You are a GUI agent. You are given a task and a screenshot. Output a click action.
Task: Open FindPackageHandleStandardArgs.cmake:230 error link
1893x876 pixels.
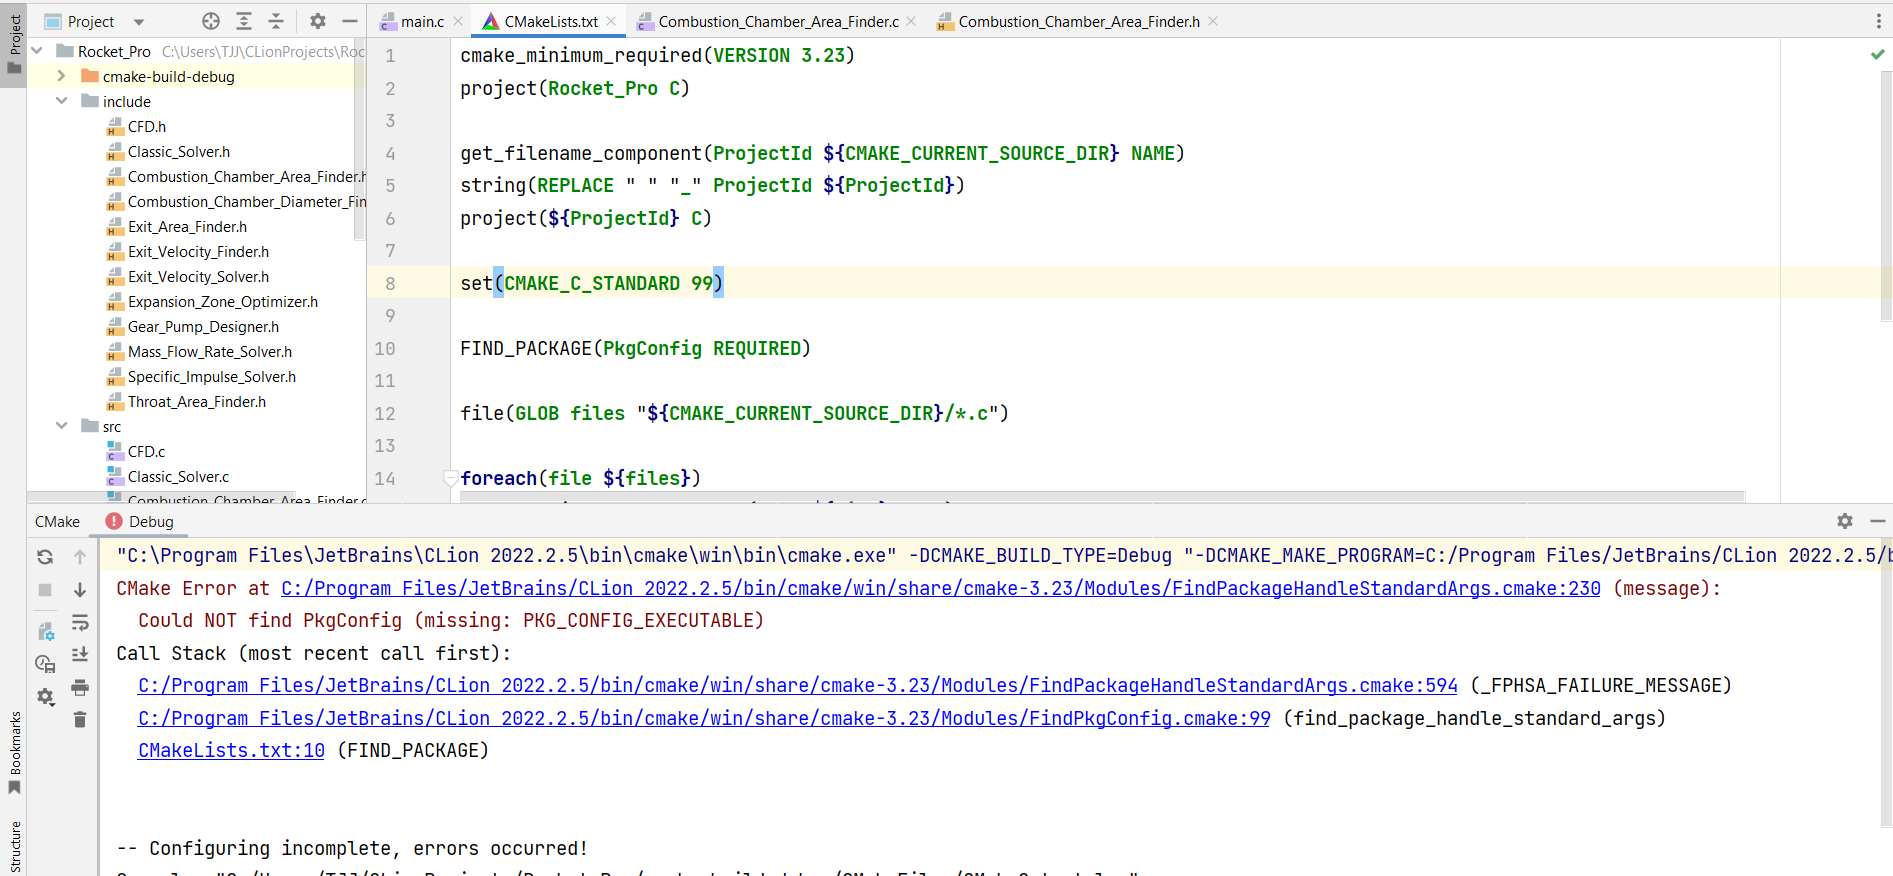(941, 588)
